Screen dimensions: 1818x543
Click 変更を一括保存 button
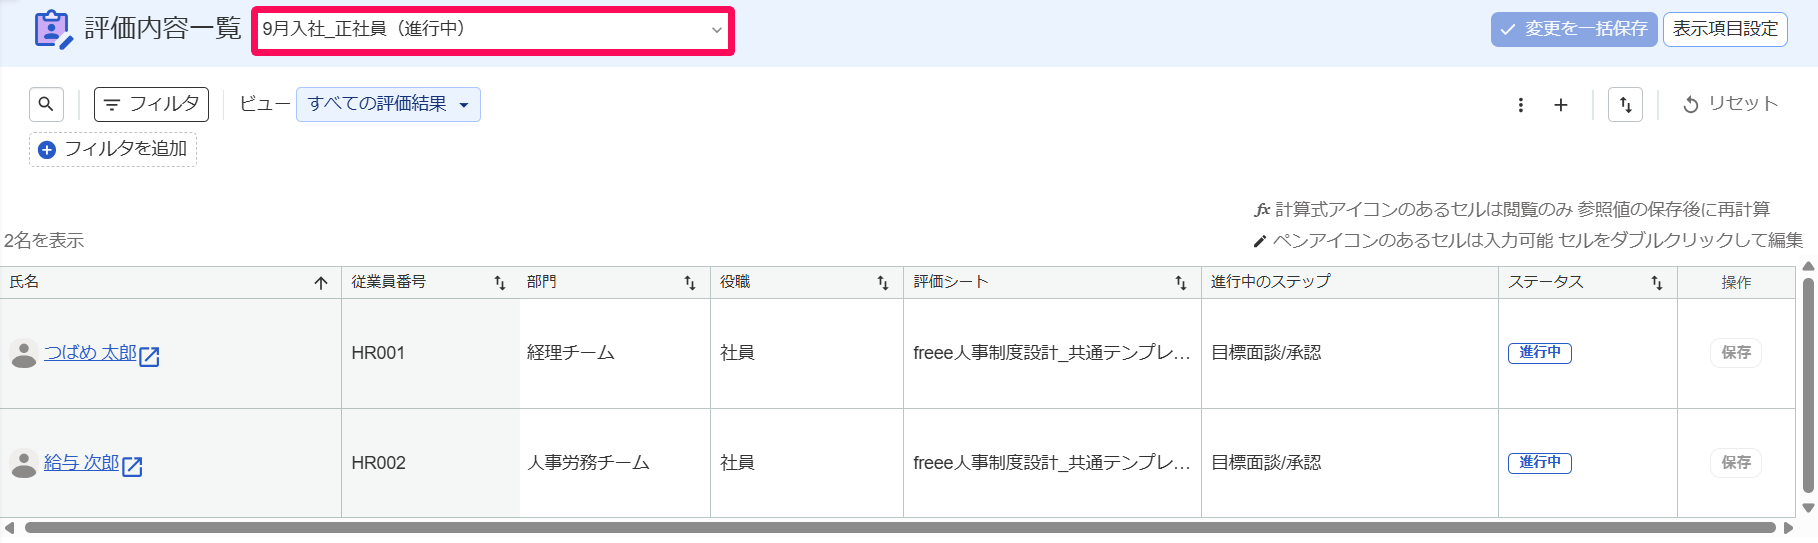pos(1574,29)
